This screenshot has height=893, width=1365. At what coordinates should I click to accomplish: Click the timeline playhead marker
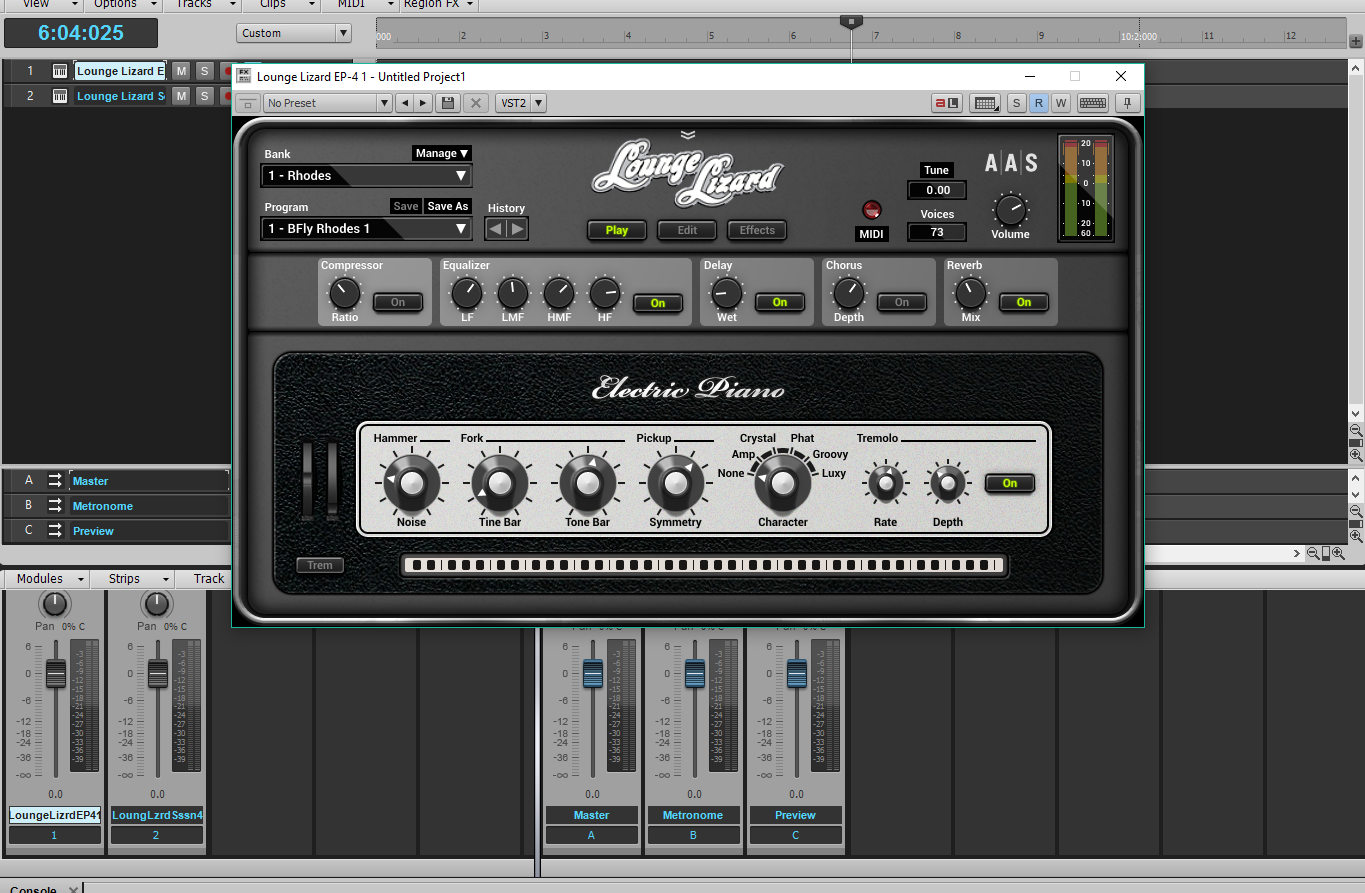click(851, 21)
